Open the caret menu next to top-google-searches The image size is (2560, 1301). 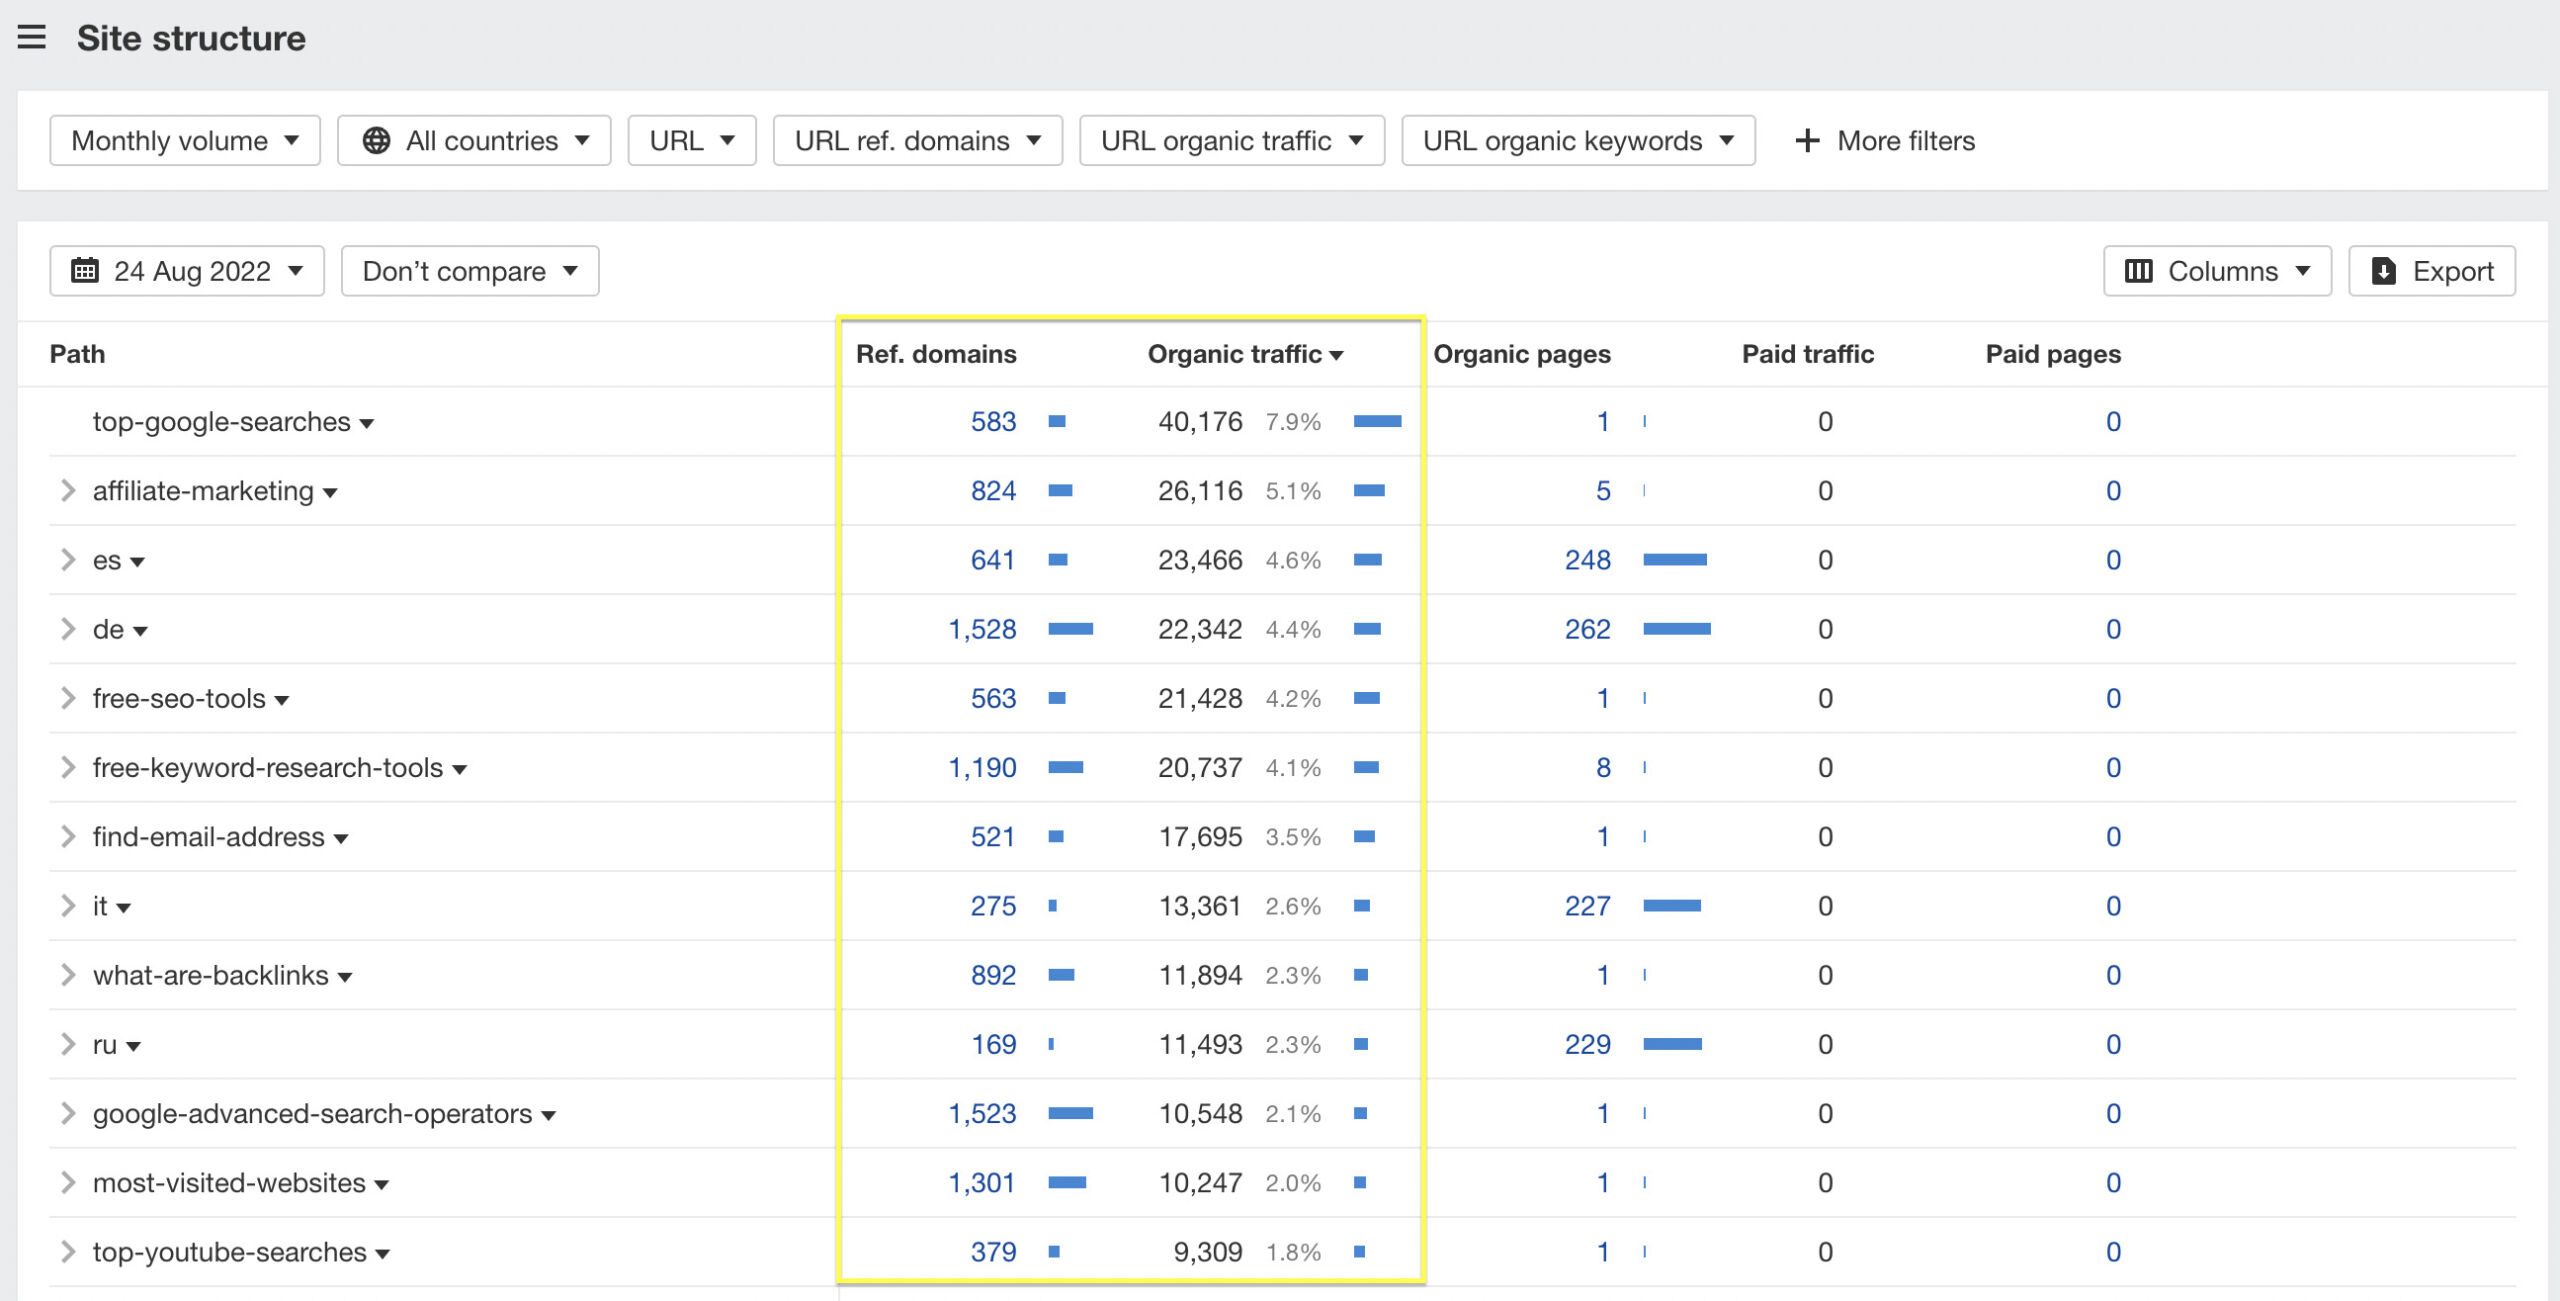tap(368, 423)
